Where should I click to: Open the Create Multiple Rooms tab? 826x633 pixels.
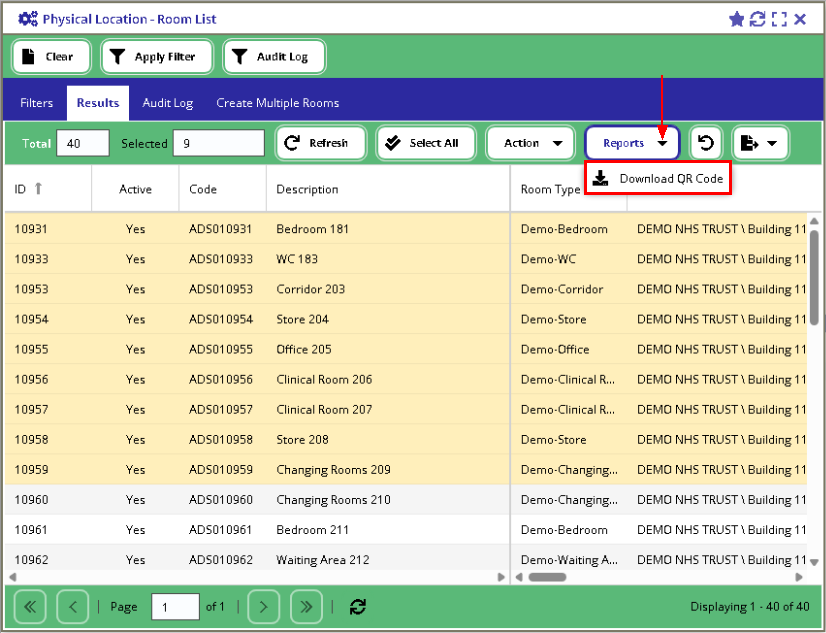[x=277, y=103]
